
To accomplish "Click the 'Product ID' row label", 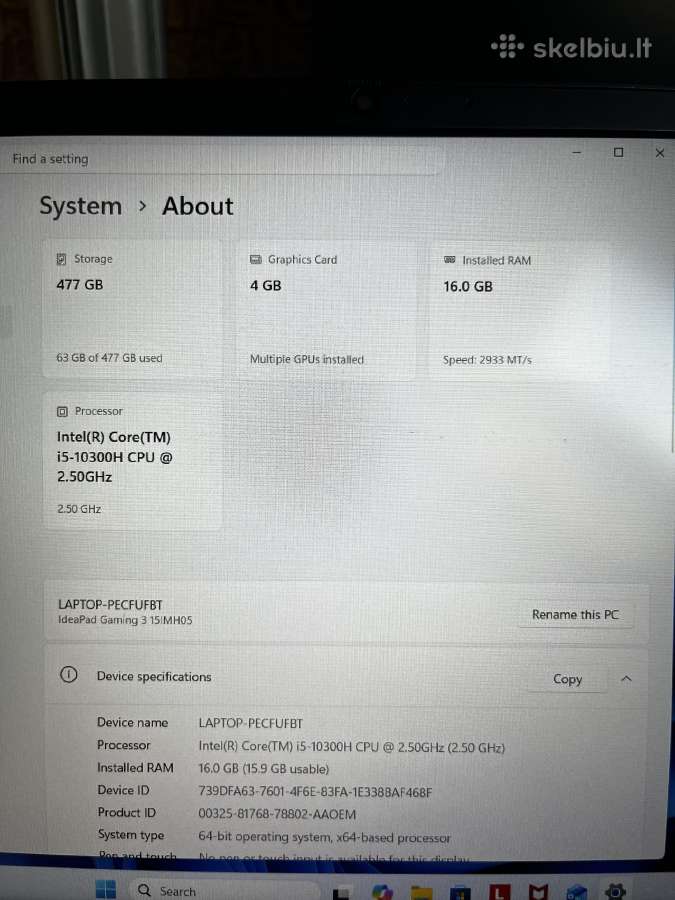I will tap(126, 812).
